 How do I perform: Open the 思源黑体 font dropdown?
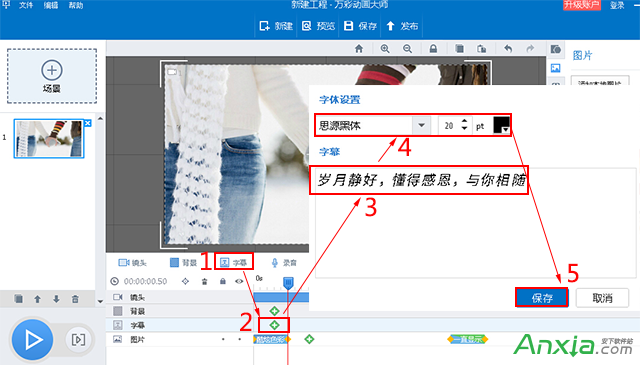point(421,125)
